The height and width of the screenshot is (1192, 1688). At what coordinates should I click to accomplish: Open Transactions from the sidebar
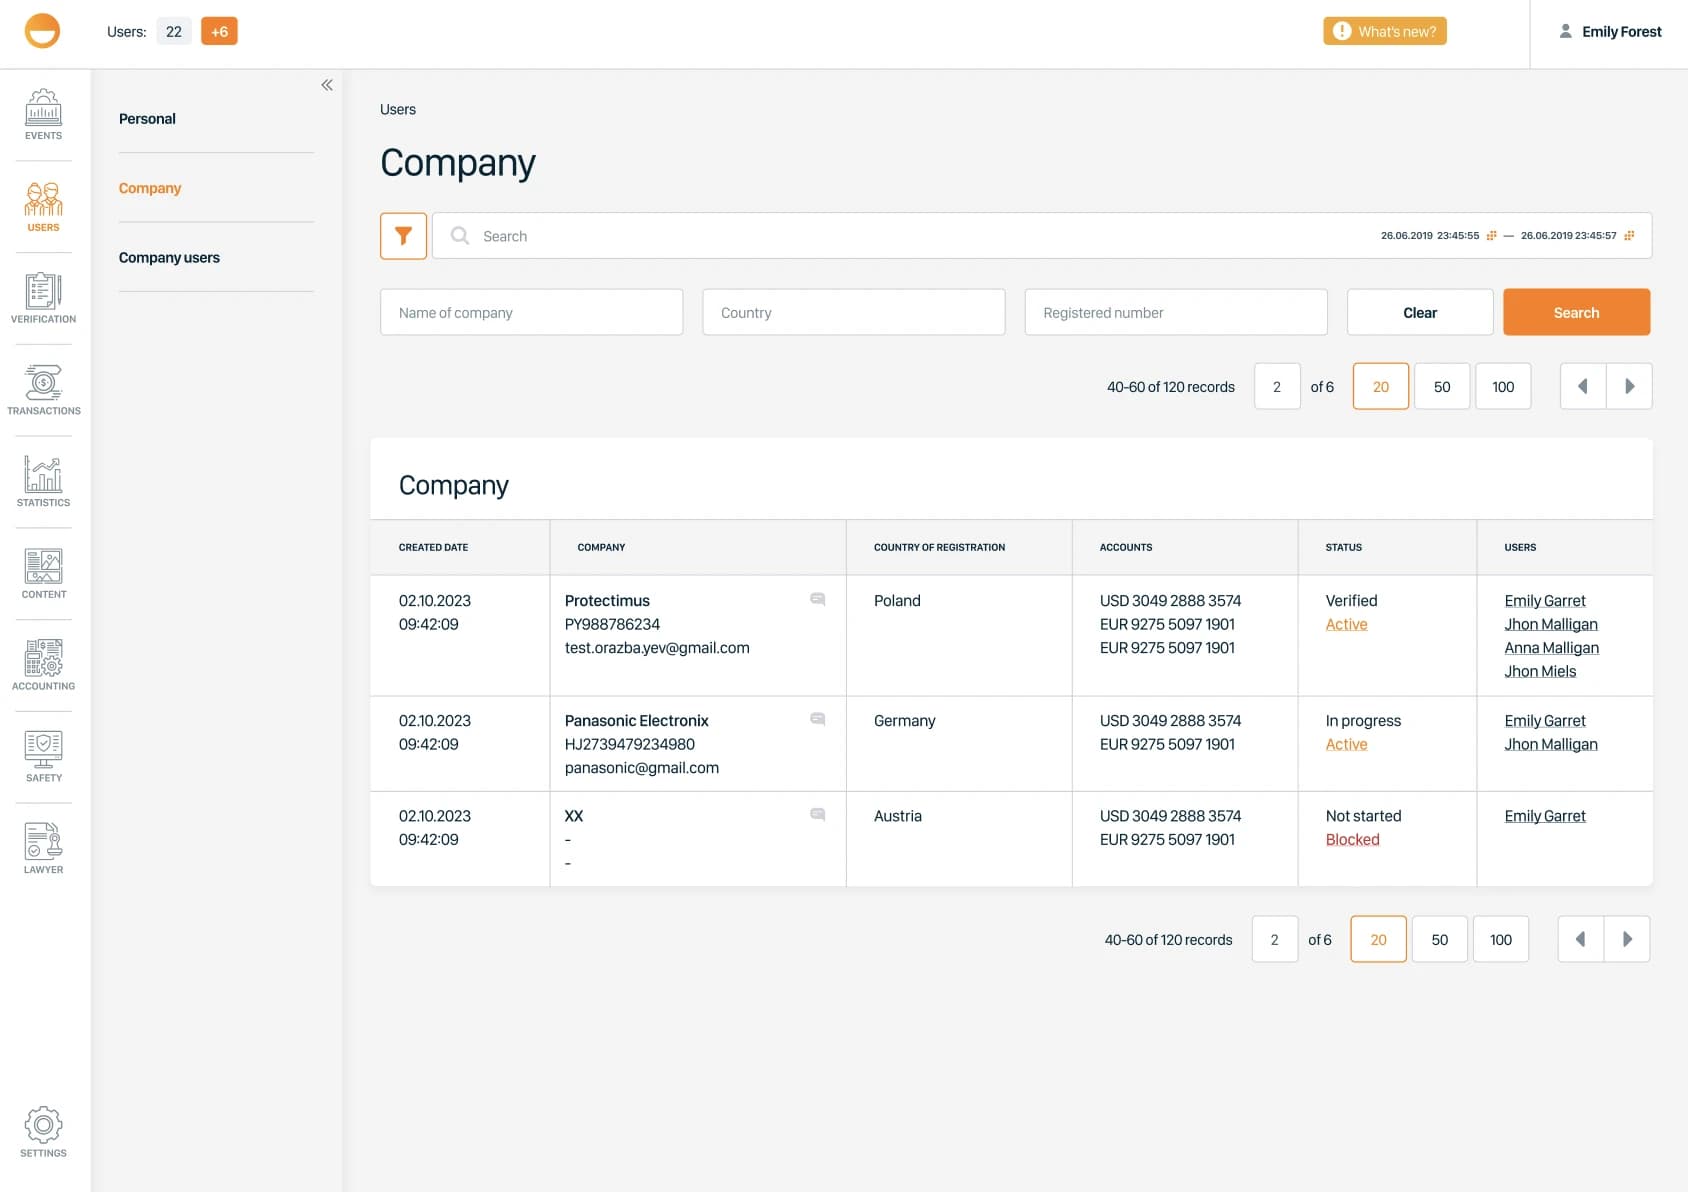coord(43,390)
